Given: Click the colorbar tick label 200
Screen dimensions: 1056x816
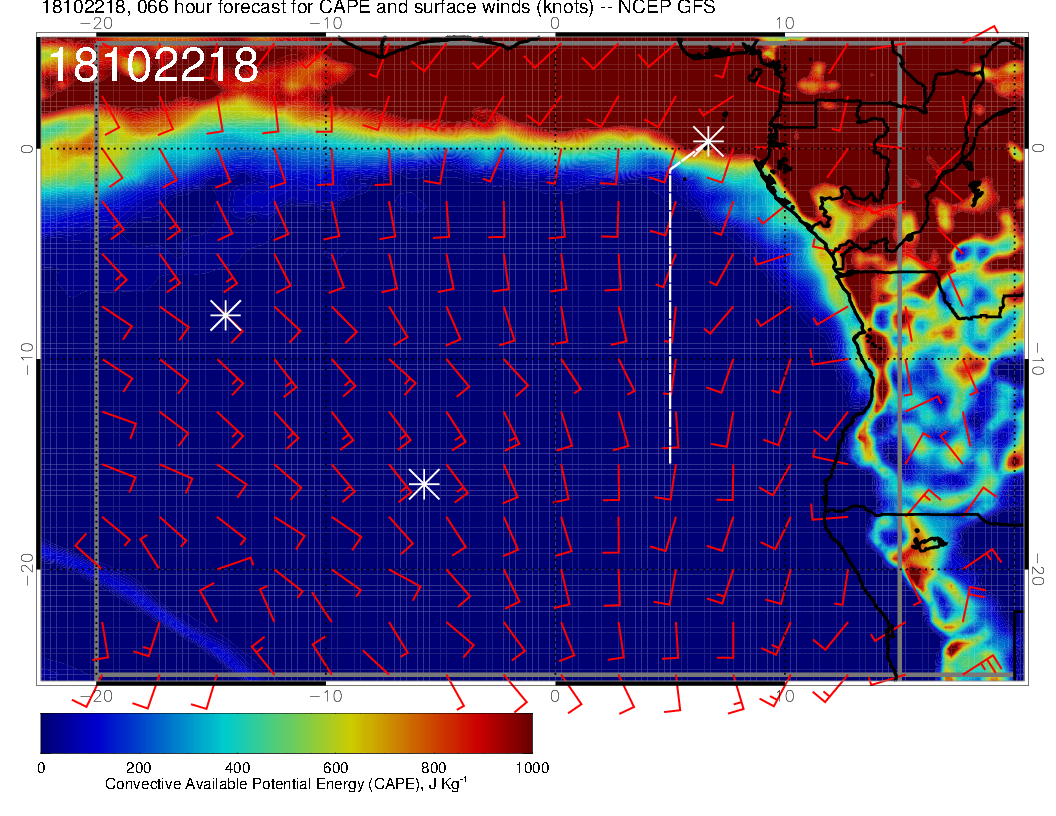Looking at the screenshot, I should coord(139,768).
